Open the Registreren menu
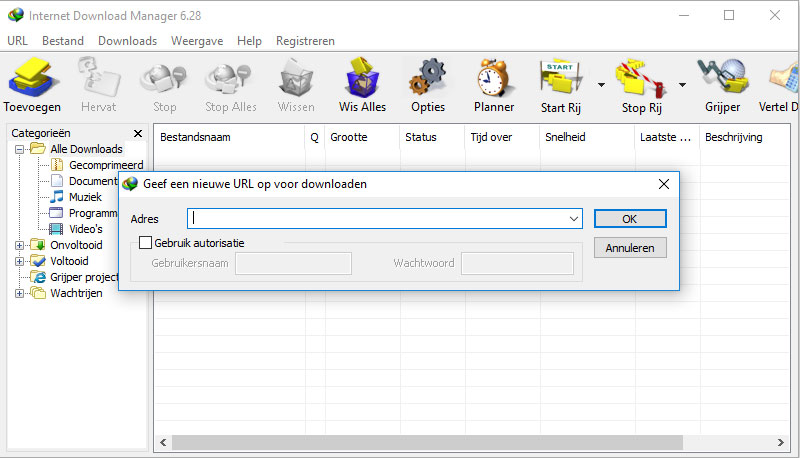The image size is (800, 458). coord(305,41)
